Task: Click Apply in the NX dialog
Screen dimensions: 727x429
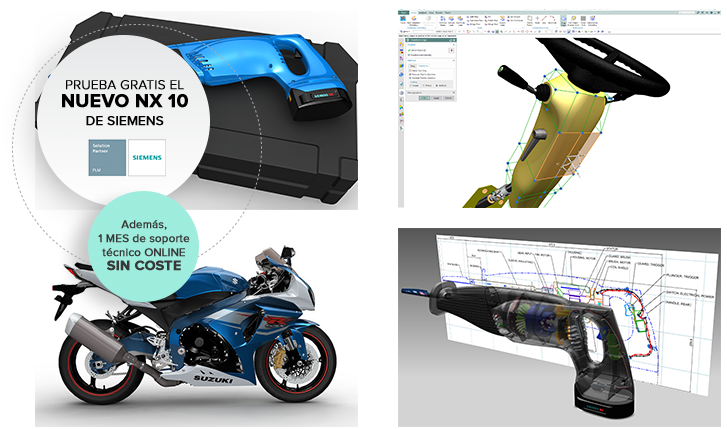Action: click(436, 98)
